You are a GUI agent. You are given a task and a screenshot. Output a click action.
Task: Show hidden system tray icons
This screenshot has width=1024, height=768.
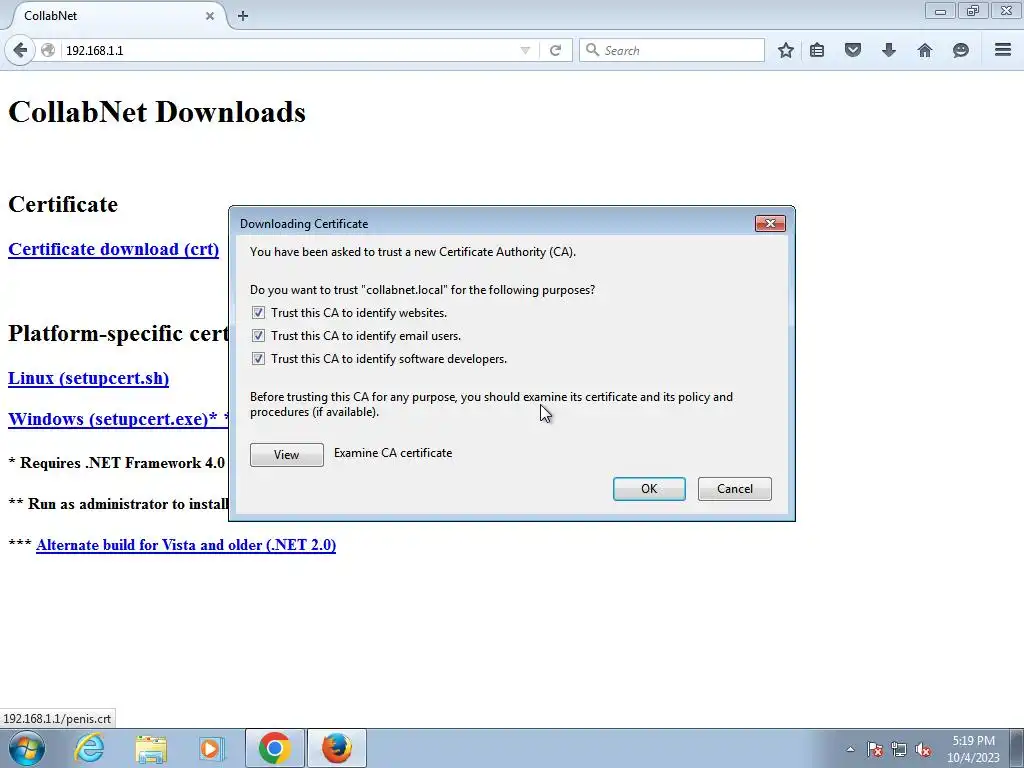pos(850,749)
